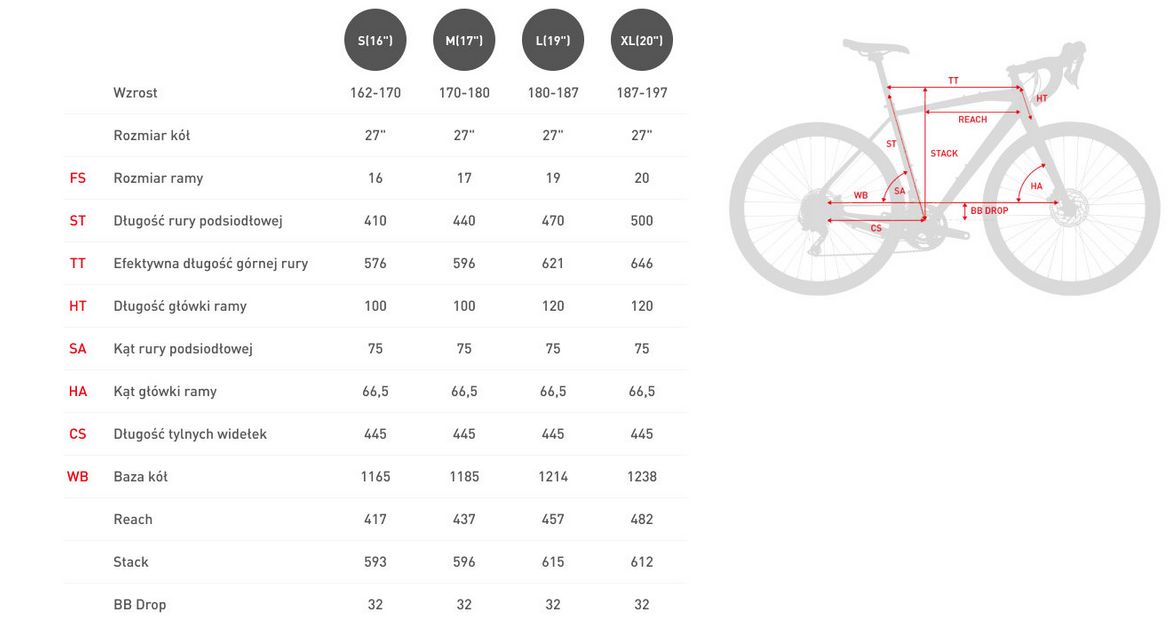
Task: Click the Stack value 593
Action: click(x=375, y=561)
